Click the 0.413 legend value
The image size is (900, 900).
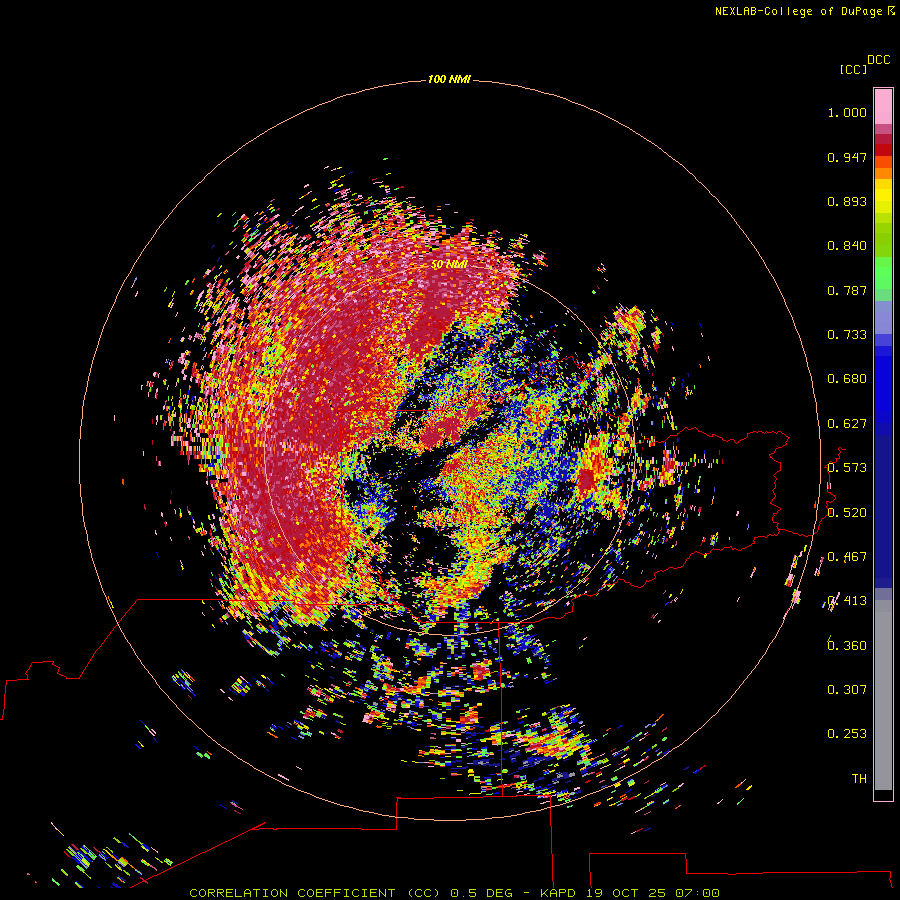847,601
